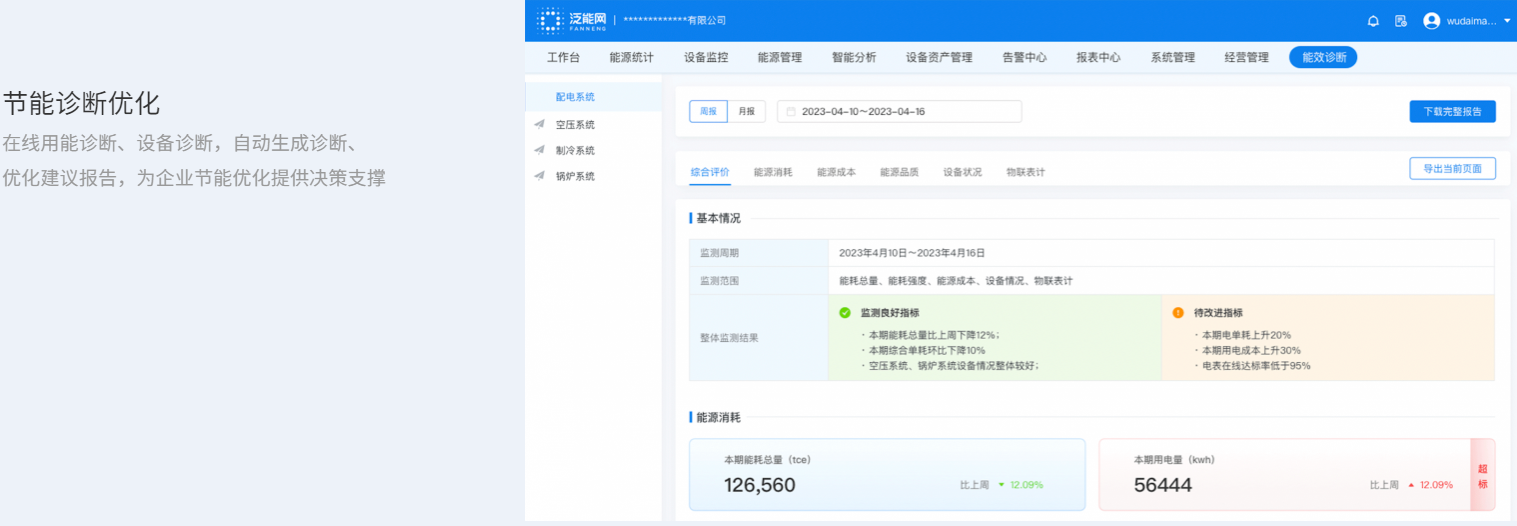The image size is (1517, 526).
Task: Open the 能源统计 menu
Action: click(631, 57)
